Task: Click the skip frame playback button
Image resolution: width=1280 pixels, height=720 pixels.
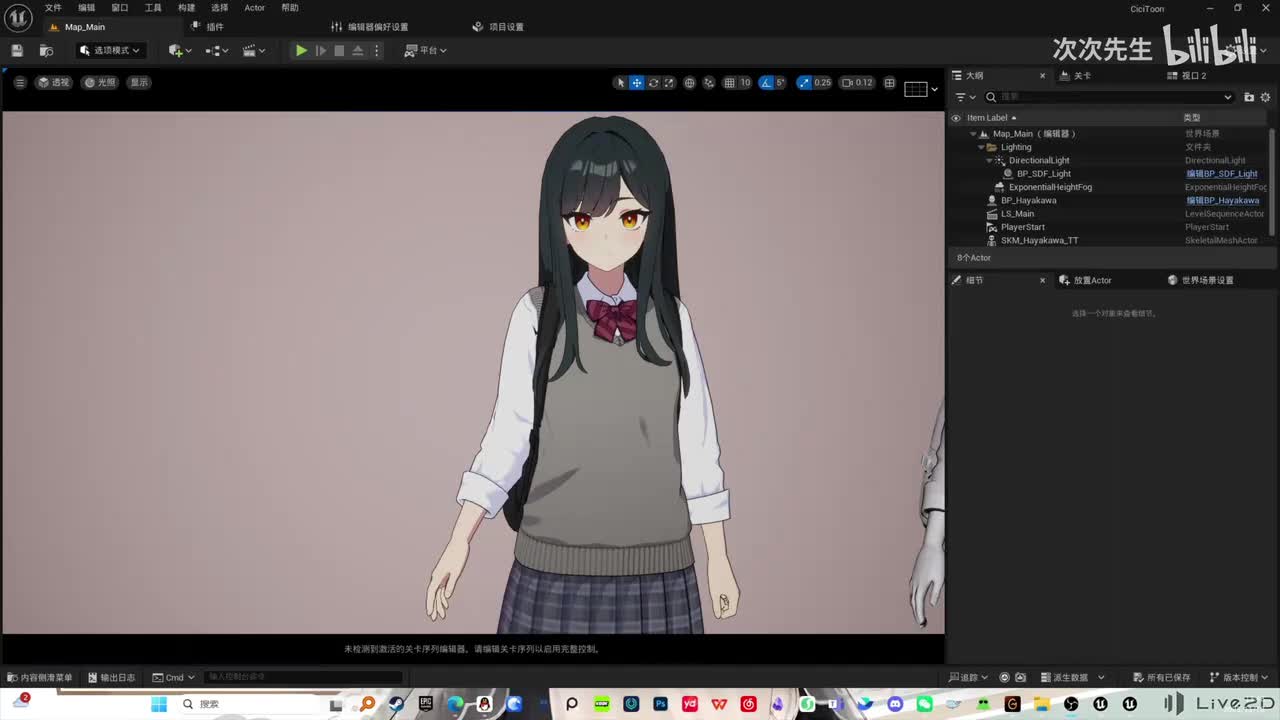Action: [x=320, y=50]
